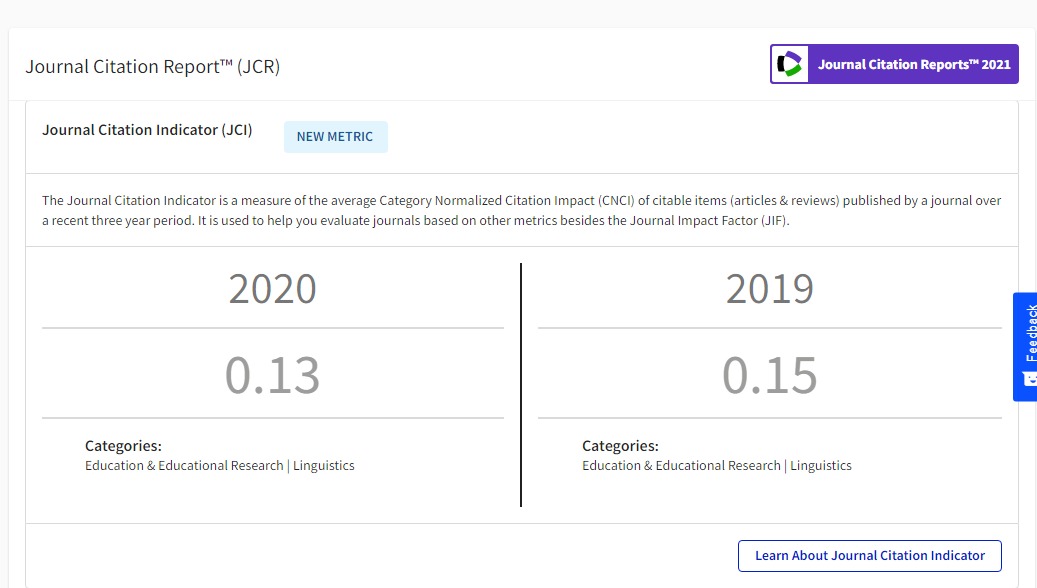Click the Journal Citation Report (JCR) title
The image size is (1037, 588).
point(153,67)
